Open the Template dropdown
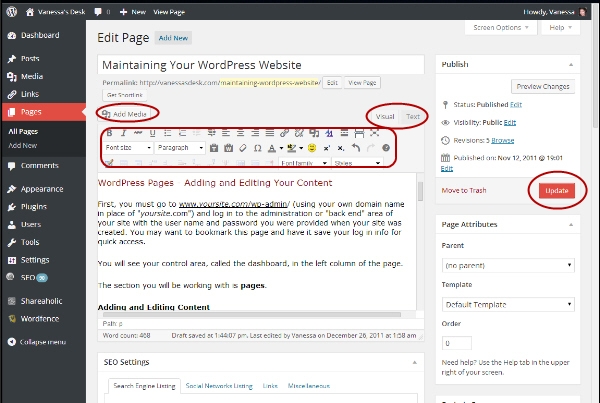 tap(508, 304)
